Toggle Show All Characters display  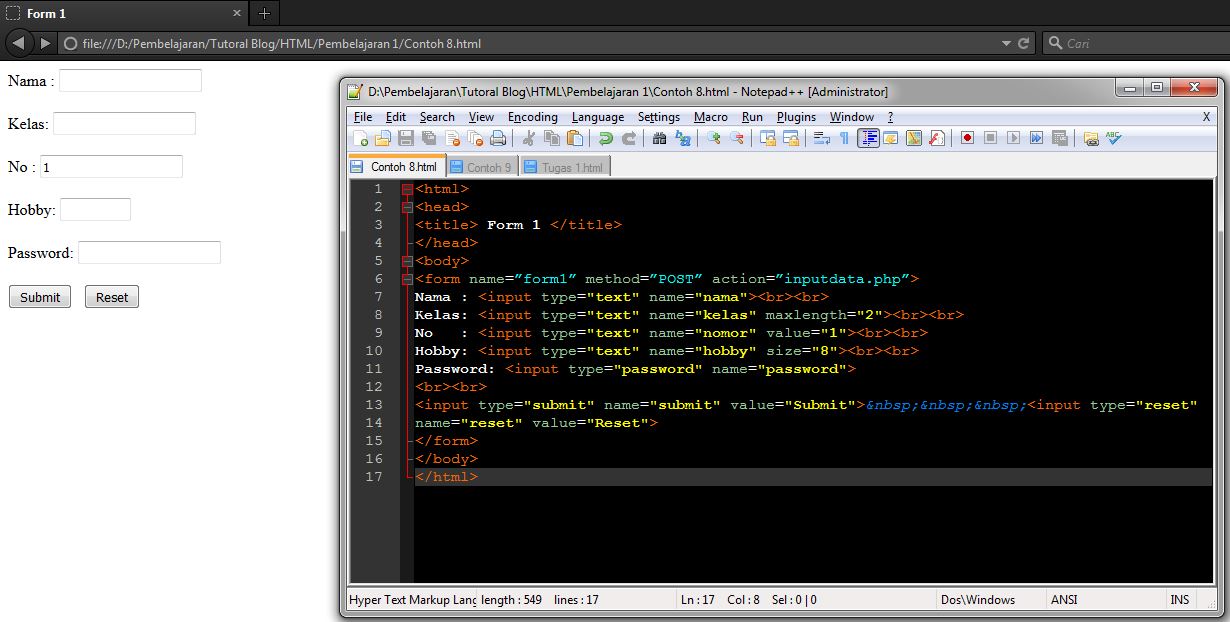point(843,138)
